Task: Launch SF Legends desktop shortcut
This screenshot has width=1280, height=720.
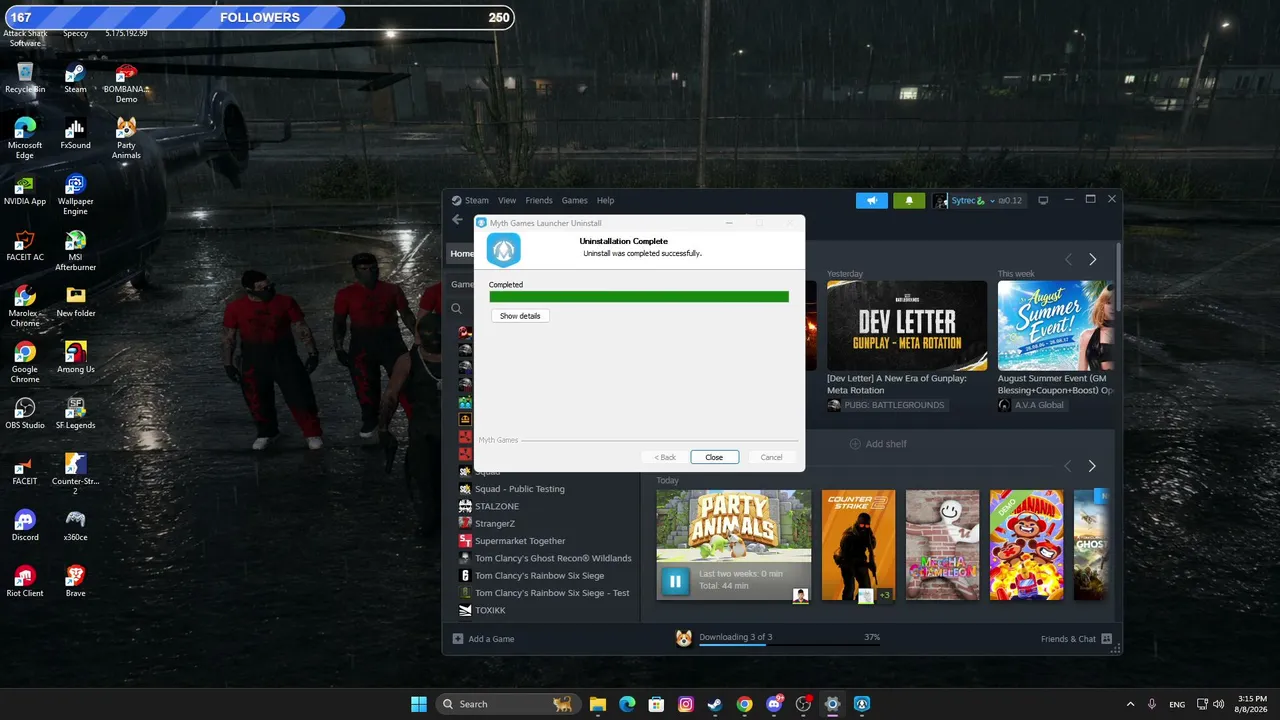Action: click(75, 414)
